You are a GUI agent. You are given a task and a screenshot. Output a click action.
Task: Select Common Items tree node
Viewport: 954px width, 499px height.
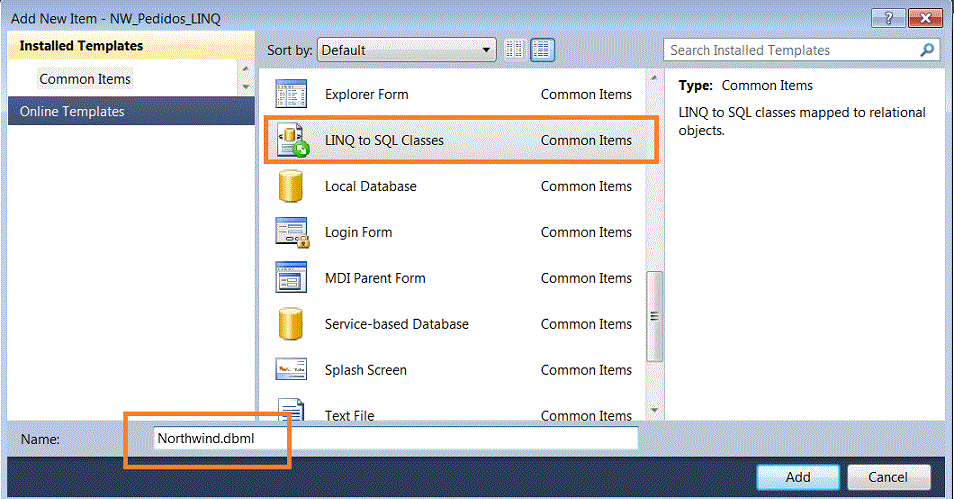(85, 79)
